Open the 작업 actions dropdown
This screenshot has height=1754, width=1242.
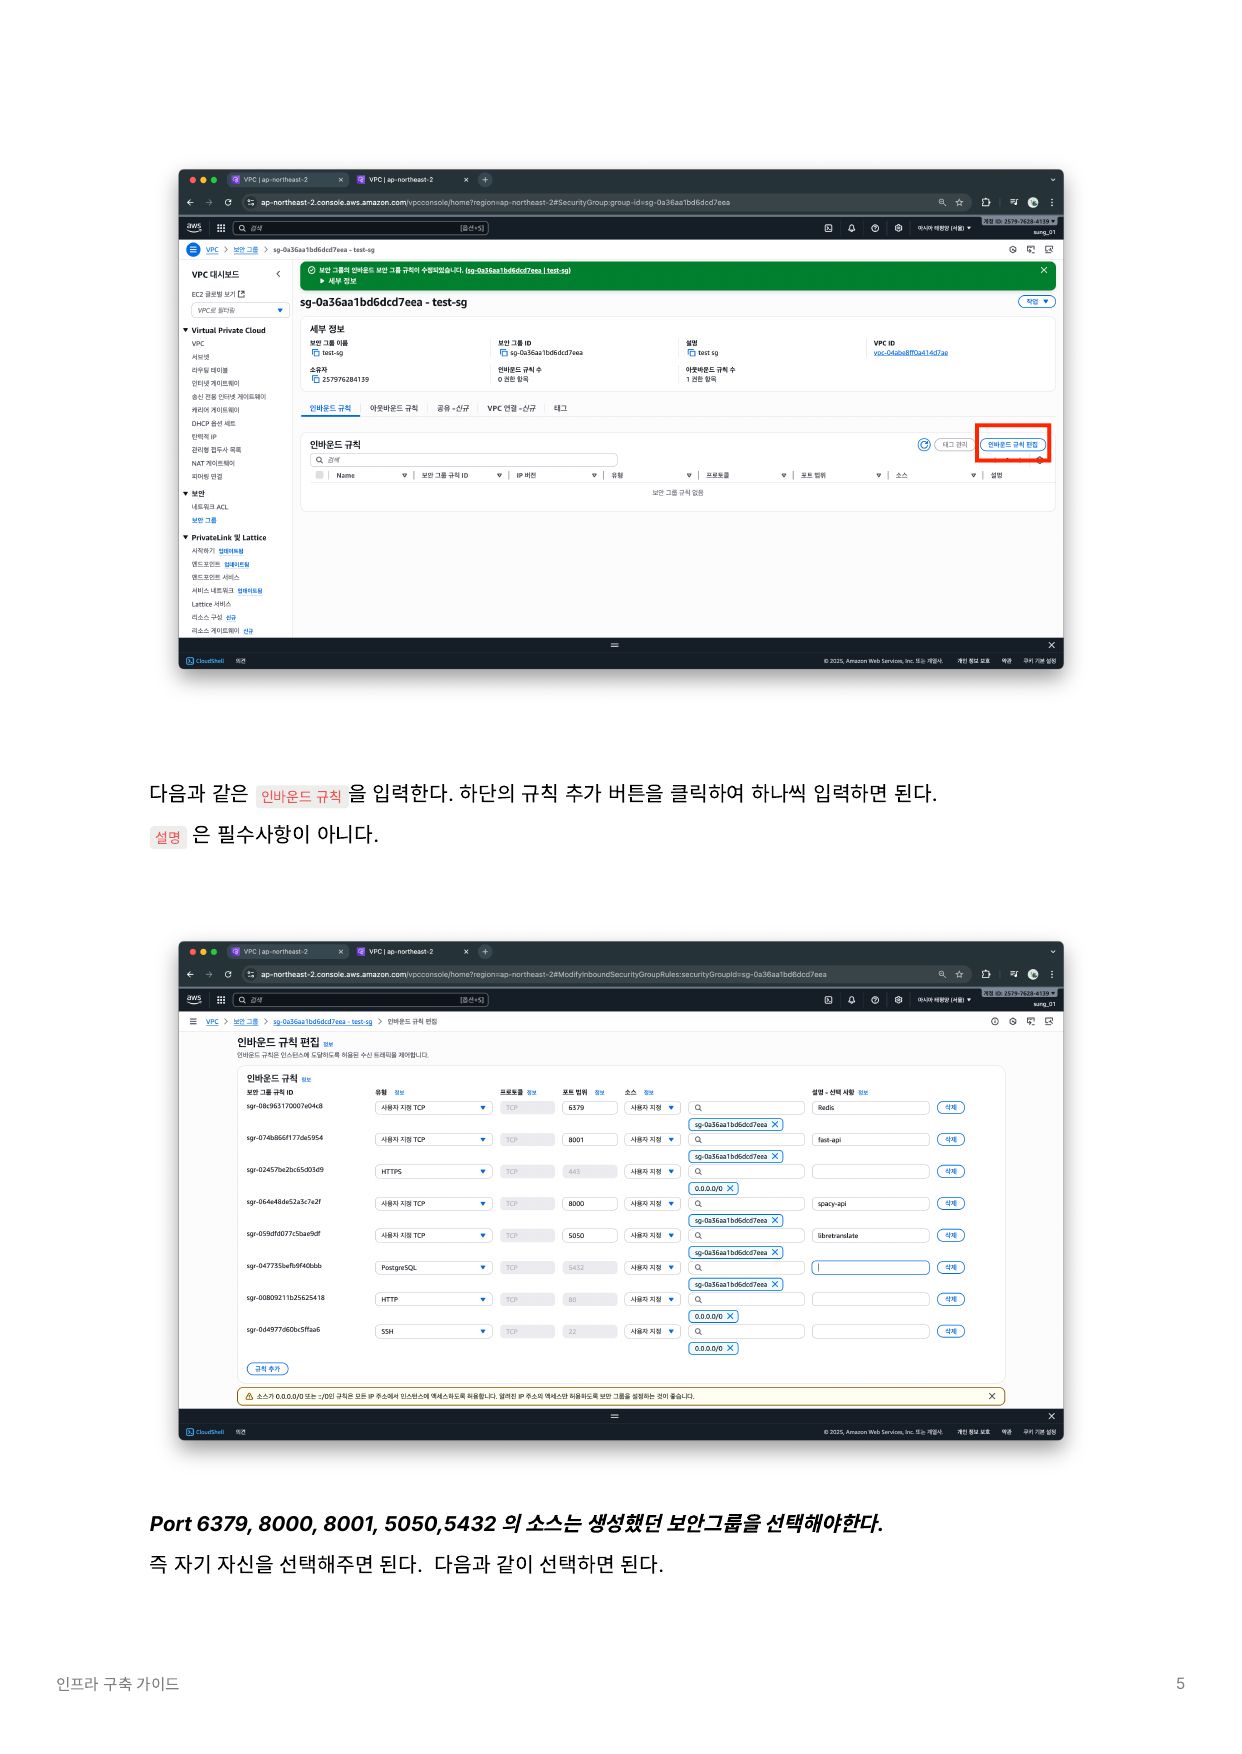tap(1036, 302)
